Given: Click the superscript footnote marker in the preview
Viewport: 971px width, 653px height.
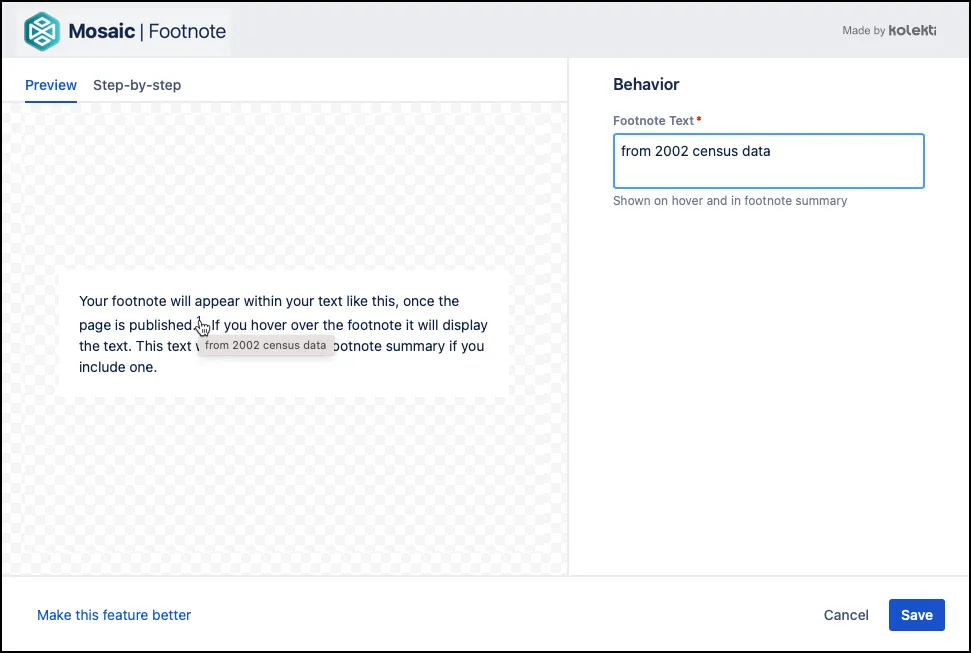Looking at the screenshot, I should point(199,319).
